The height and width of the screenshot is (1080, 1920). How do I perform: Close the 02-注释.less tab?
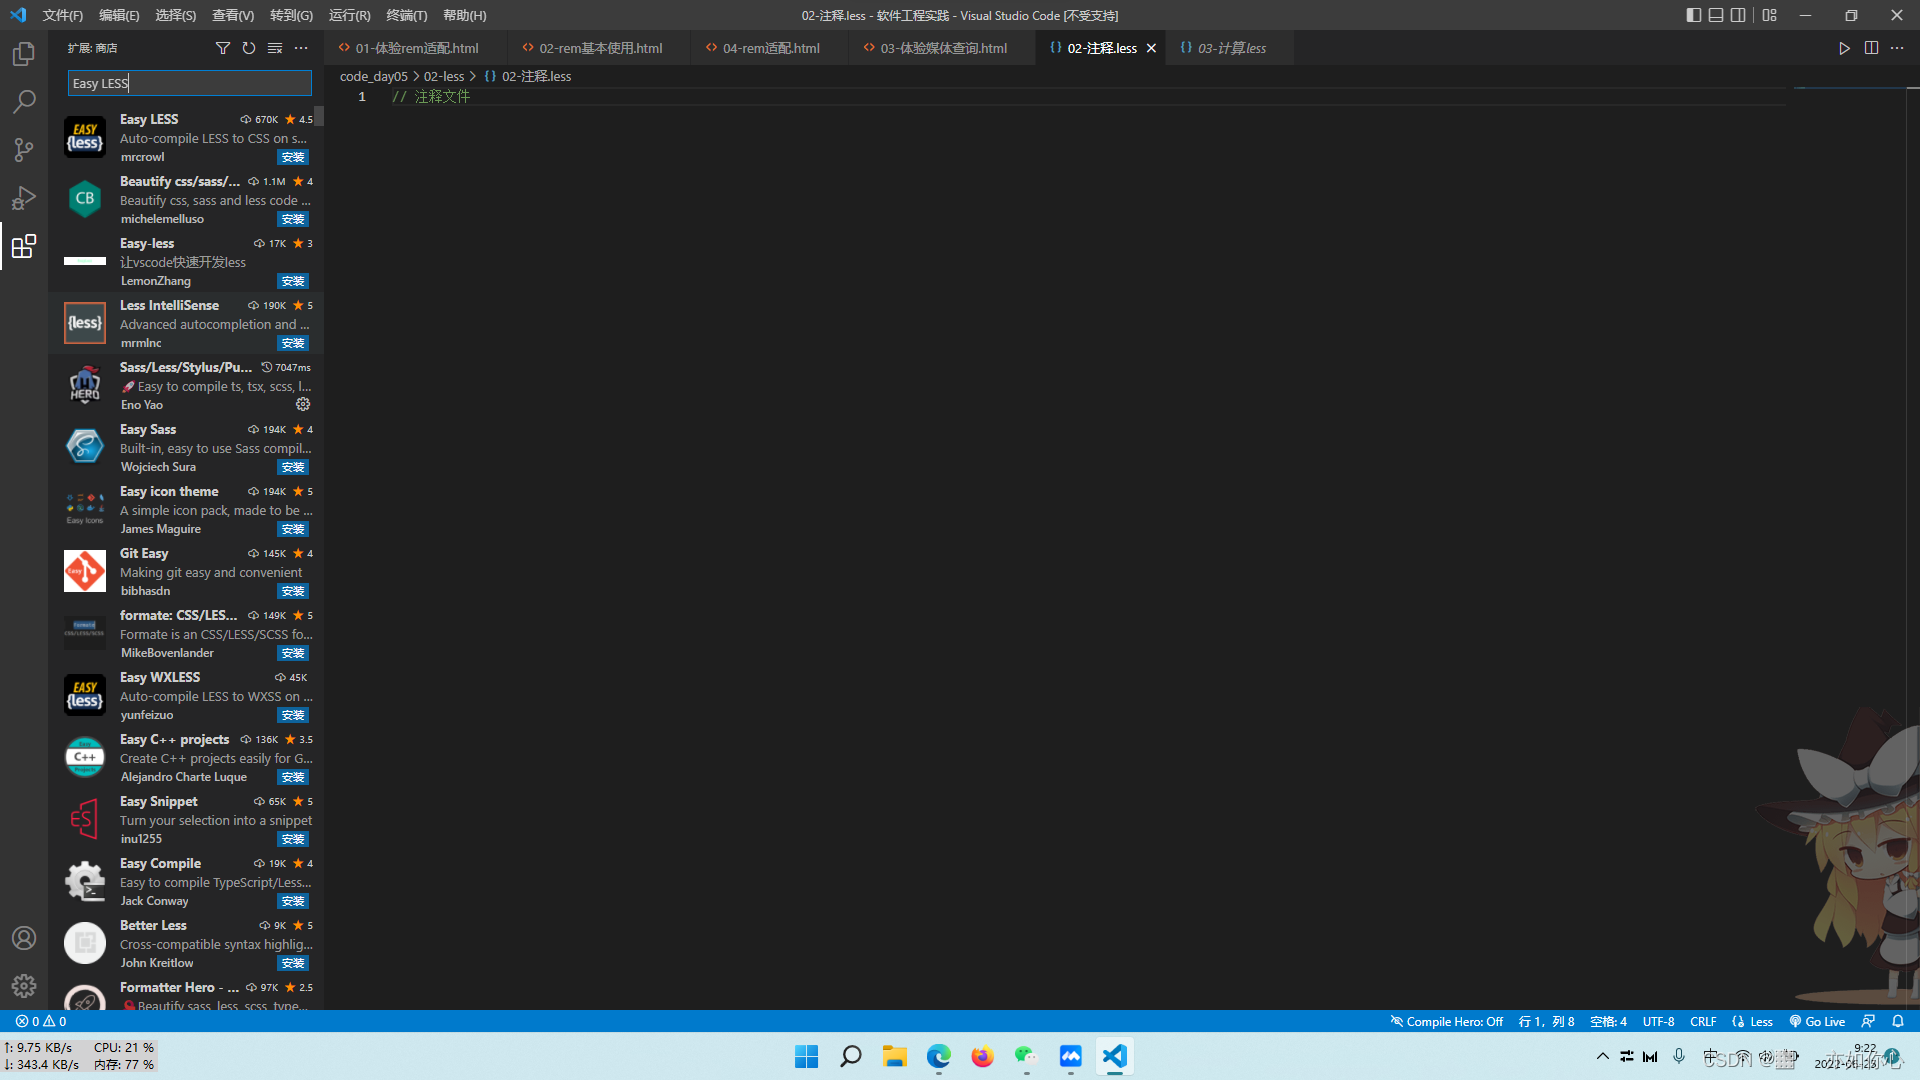(1151, 48)
